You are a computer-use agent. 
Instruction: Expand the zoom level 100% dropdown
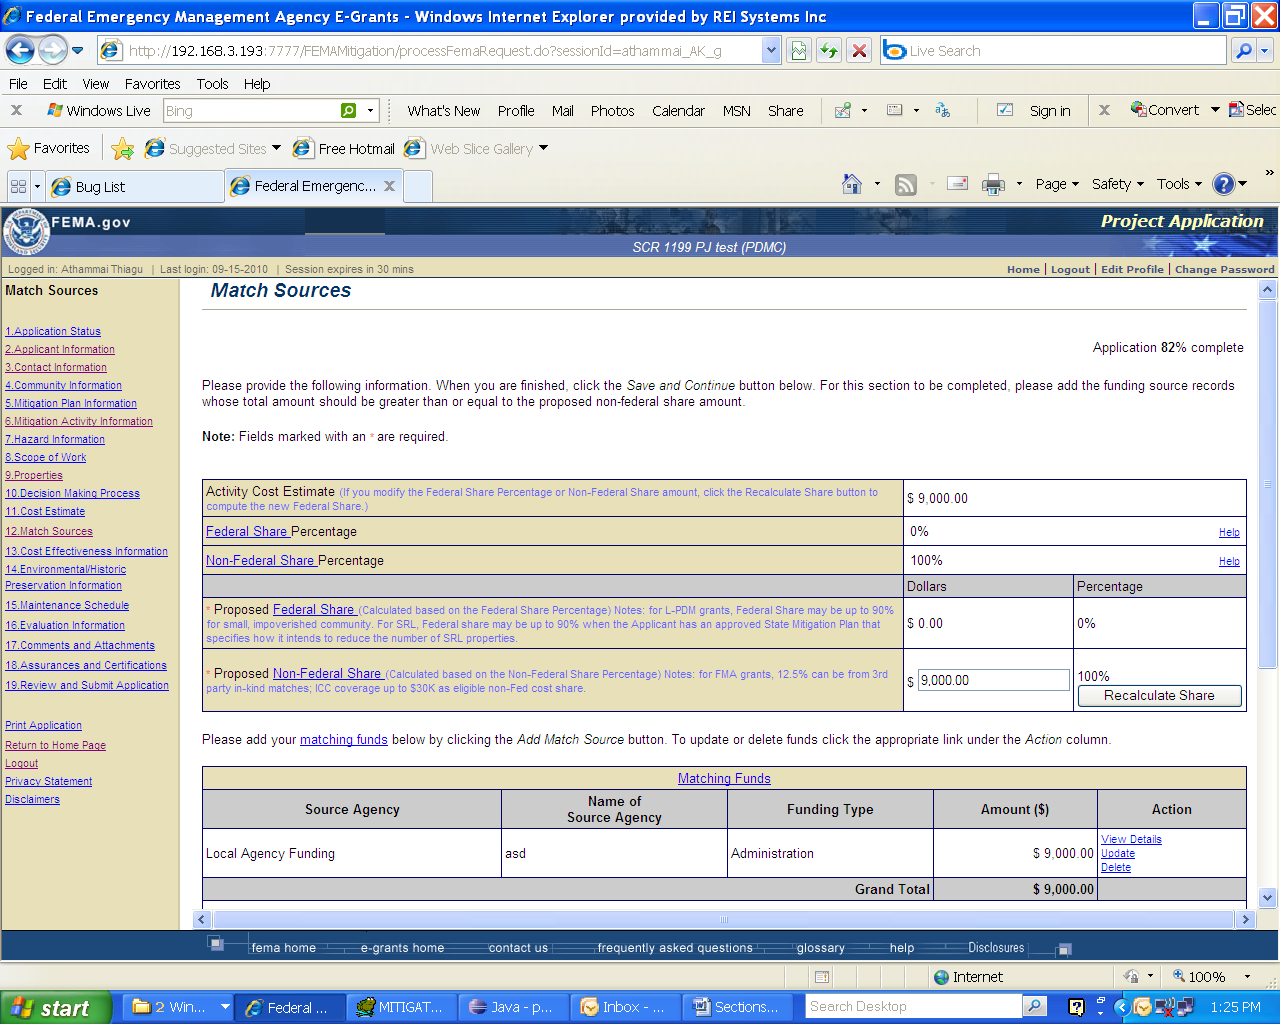coord(1247,976)
